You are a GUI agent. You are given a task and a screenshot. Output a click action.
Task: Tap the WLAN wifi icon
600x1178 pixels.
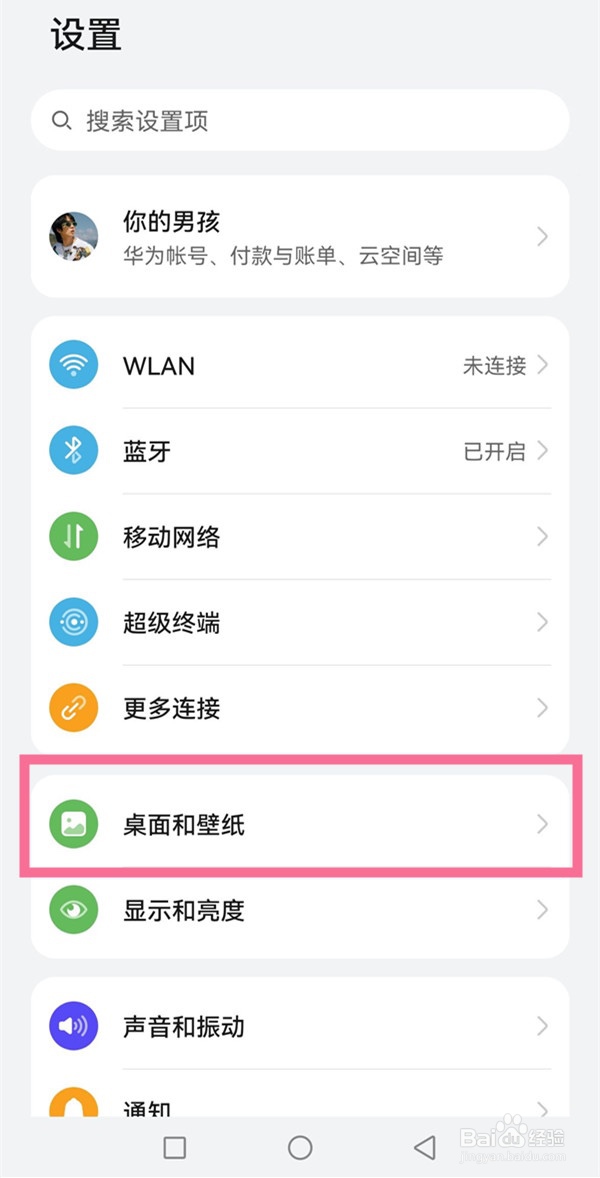click(74, 365)
